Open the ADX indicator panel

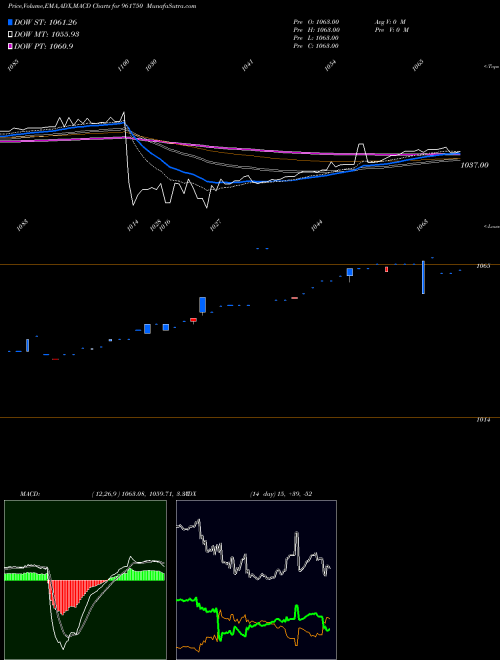click(256, 580)
